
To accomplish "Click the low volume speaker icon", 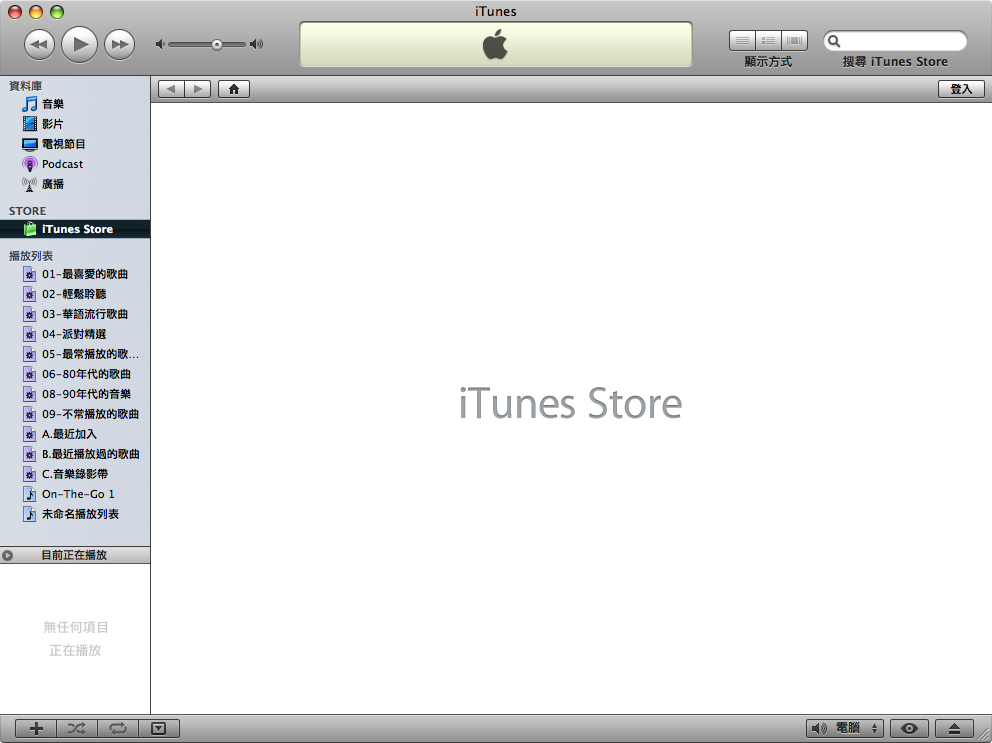I will (x=160, y=44).
